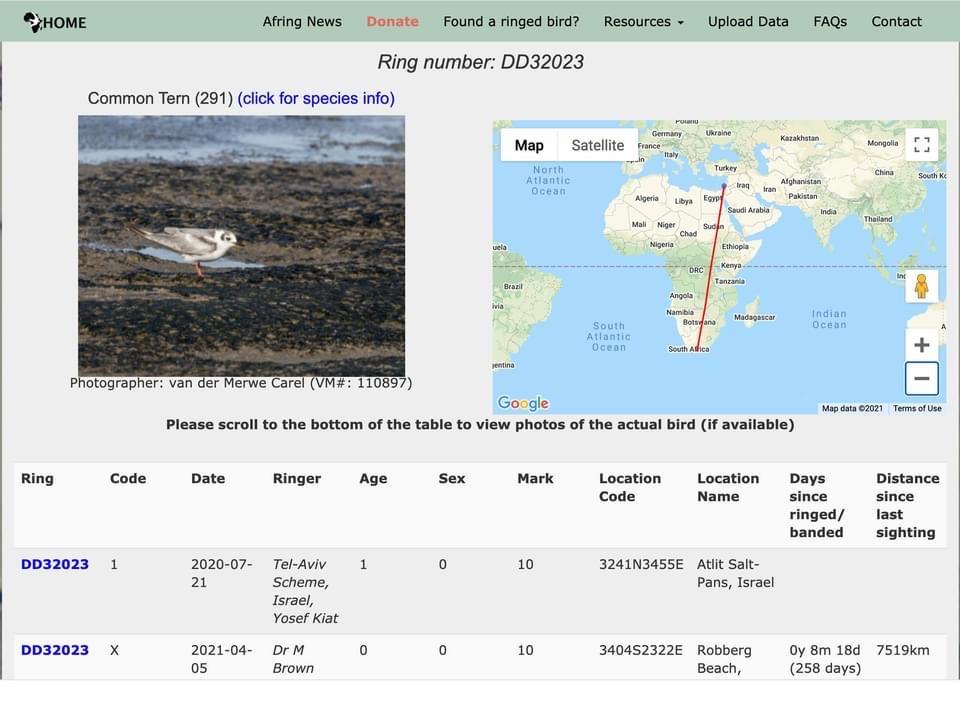
Task: Click the 0y 8m 18d (258 days) cell
Action: tap(825, 659)
